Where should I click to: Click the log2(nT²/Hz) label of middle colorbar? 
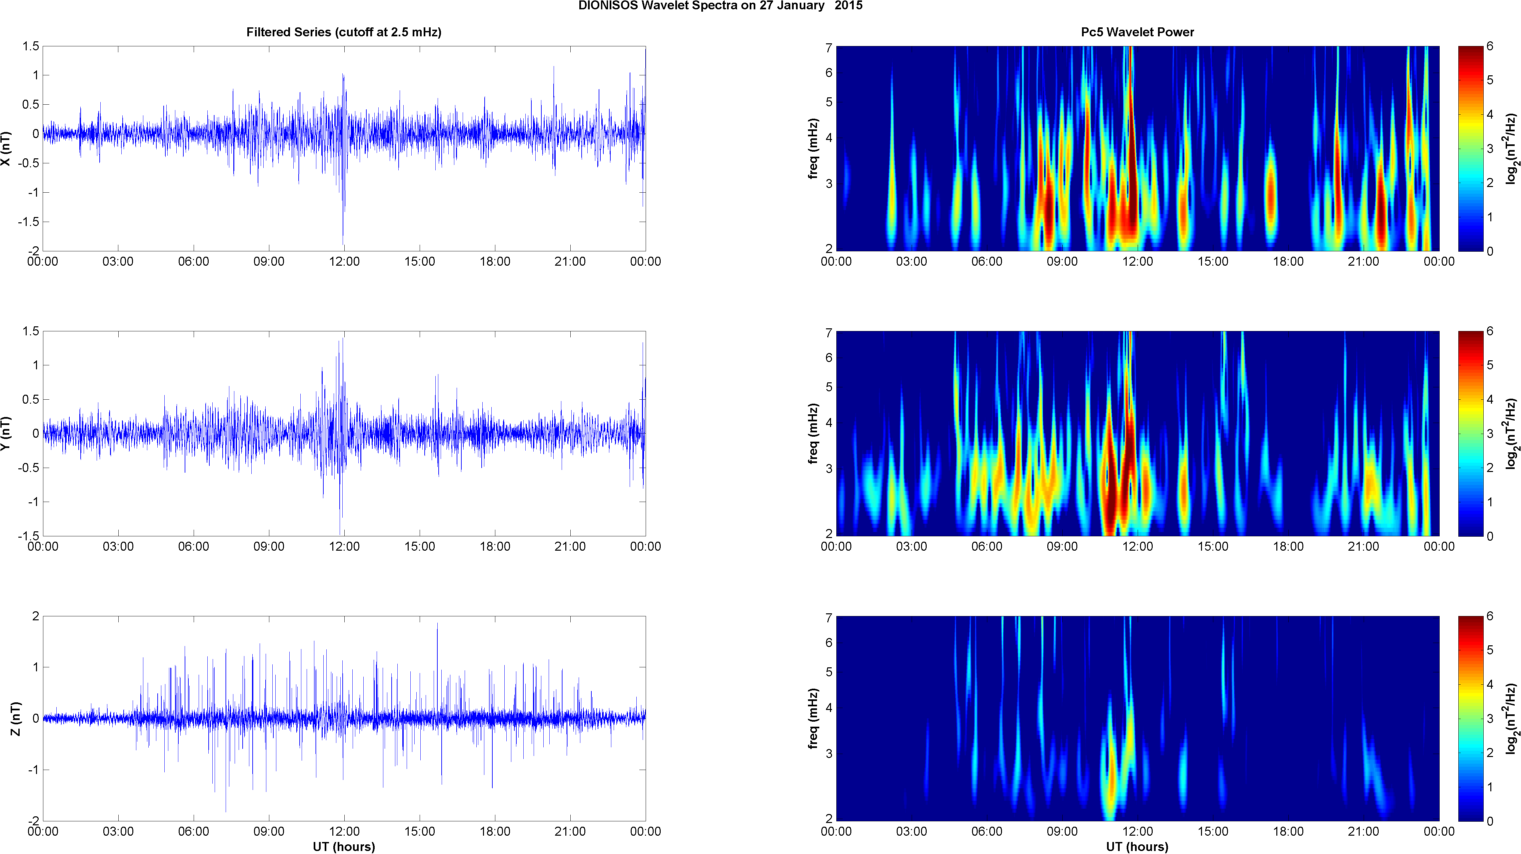pos(1512,433)
